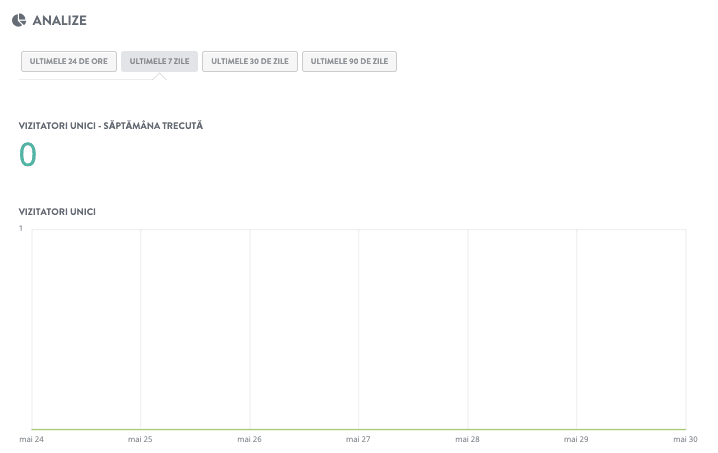This screenshot has height=453, width=718.
Task: Switch to Ultimele 30 de zile
Action: coord(250,61)
